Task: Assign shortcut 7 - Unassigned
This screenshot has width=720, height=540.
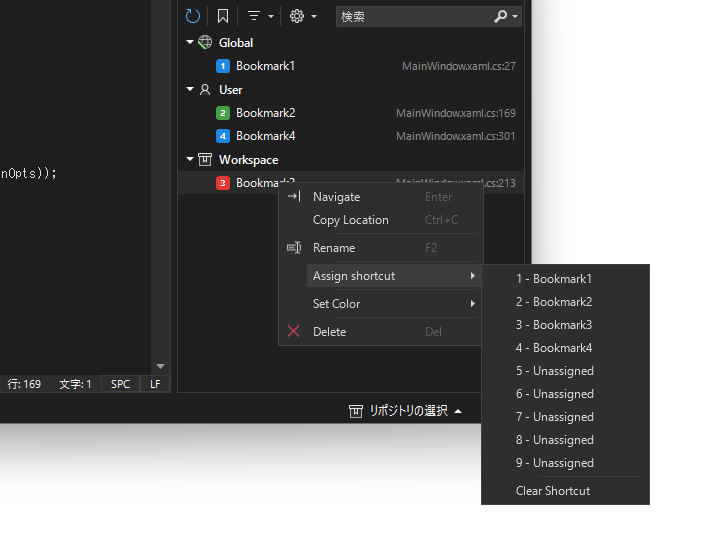Action: tap(565, 417)
